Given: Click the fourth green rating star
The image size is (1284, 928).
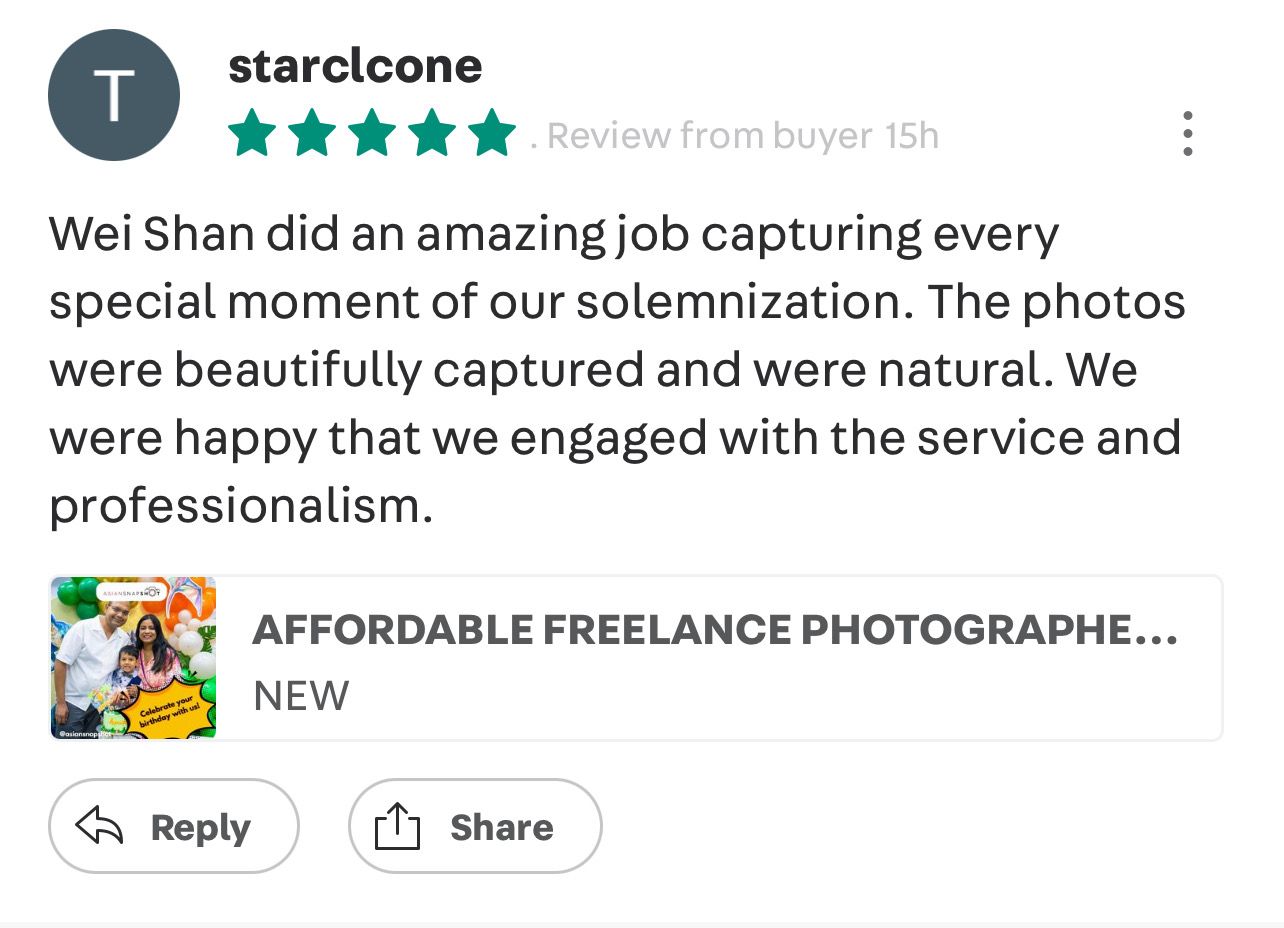Looking at the screenshot, I should (432, 134).
